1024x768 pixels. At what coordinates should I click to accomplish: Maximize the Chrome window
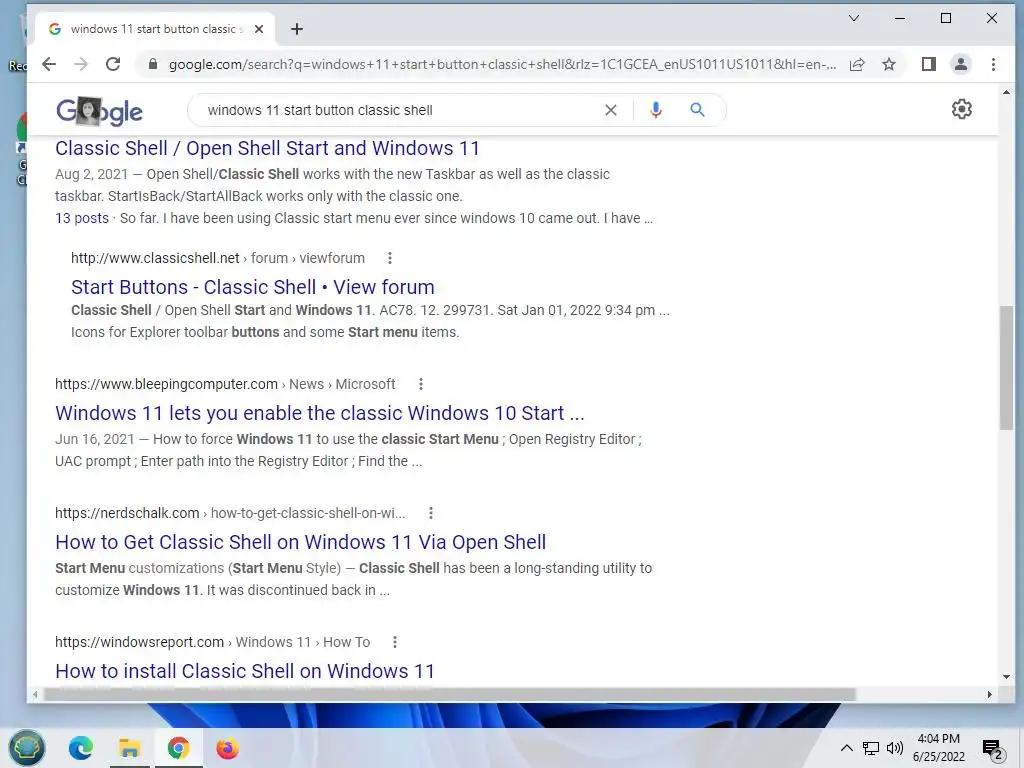pos(946,18)
